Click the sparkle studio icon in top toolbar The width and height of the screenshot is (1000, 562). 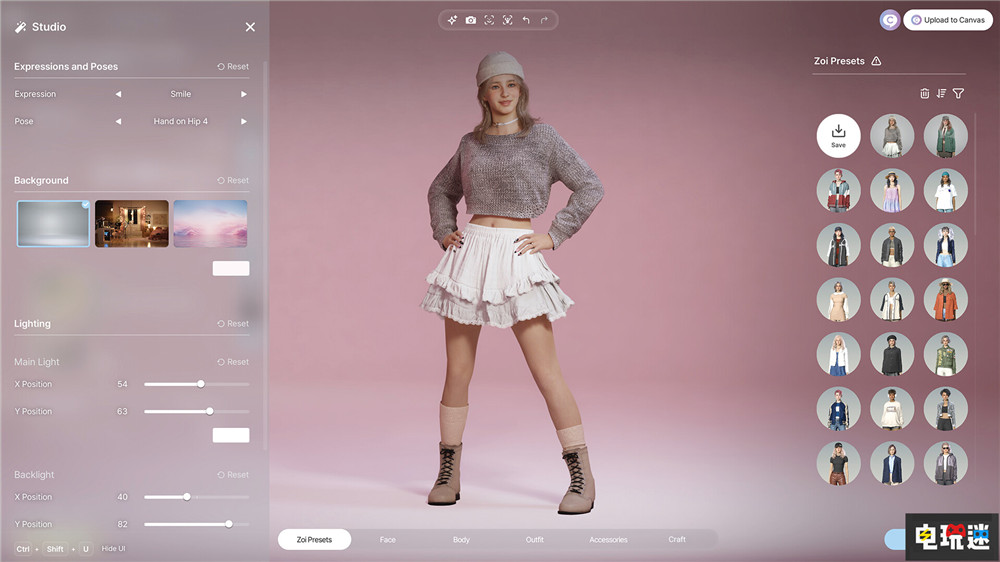452,20
